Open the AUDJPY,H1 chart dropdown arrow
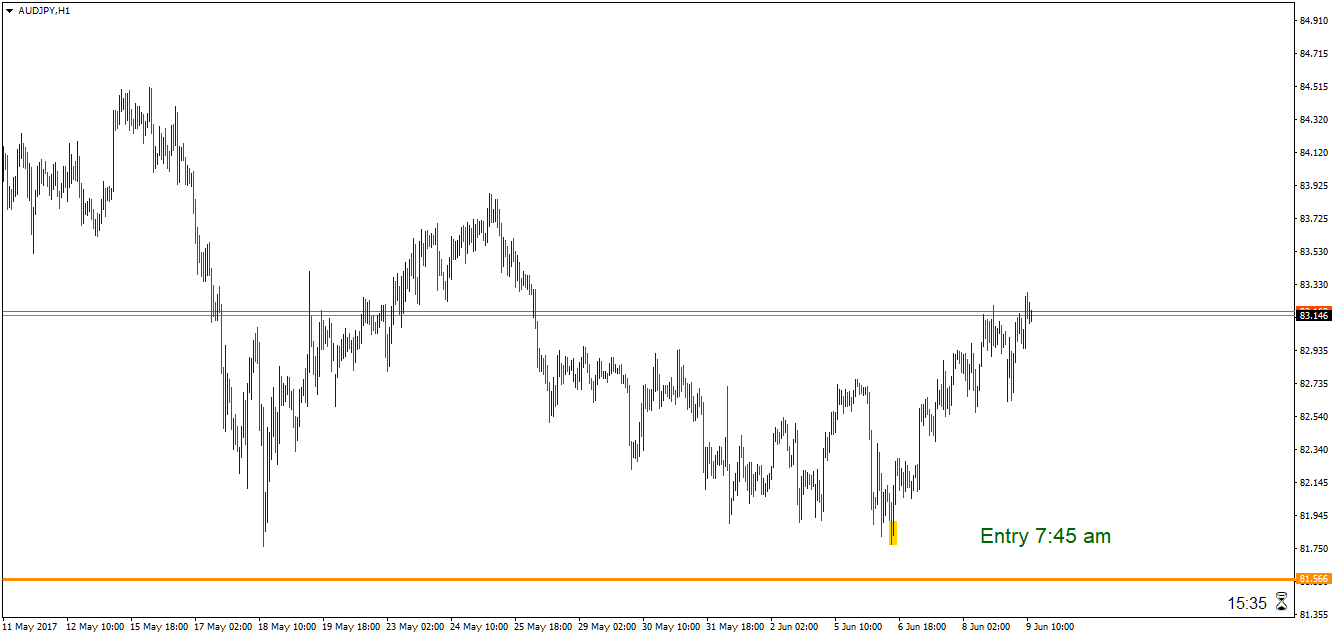 (x=9, y=10)
